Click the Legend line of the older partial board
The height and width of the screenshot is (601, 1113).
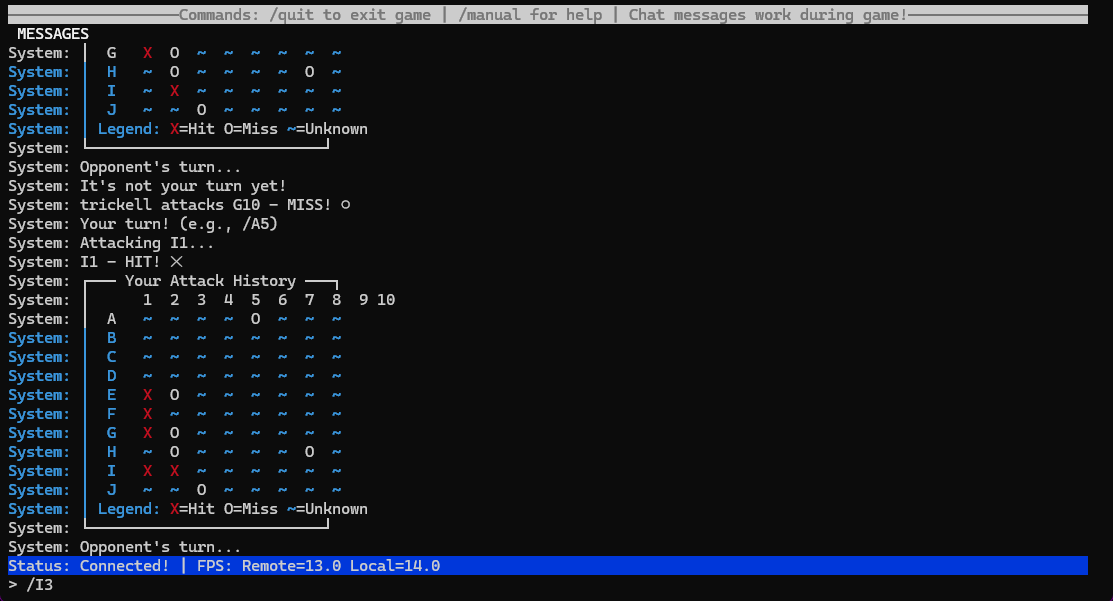(x=233, y=129)
